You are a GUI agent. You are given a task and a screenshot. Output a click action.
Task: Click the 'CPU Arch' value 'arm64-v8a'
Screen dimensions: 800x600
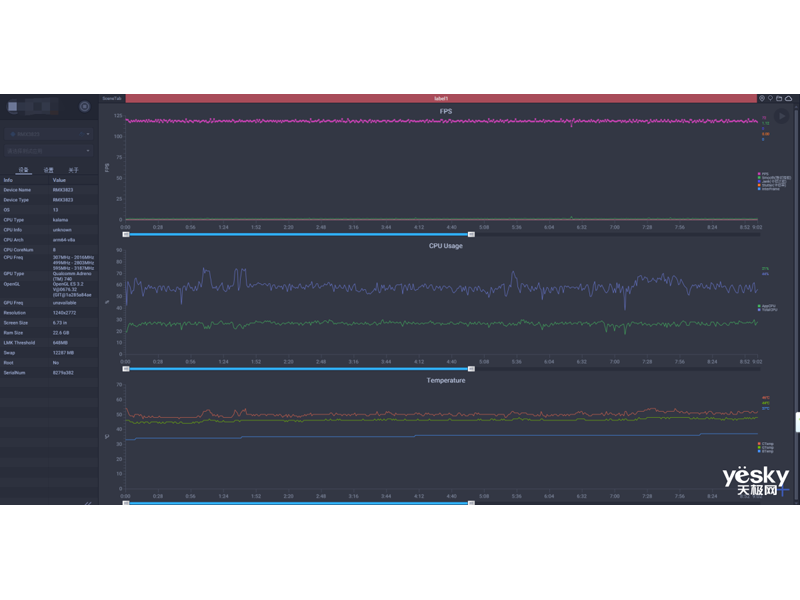pyautogui.click(x=64, y=240)
